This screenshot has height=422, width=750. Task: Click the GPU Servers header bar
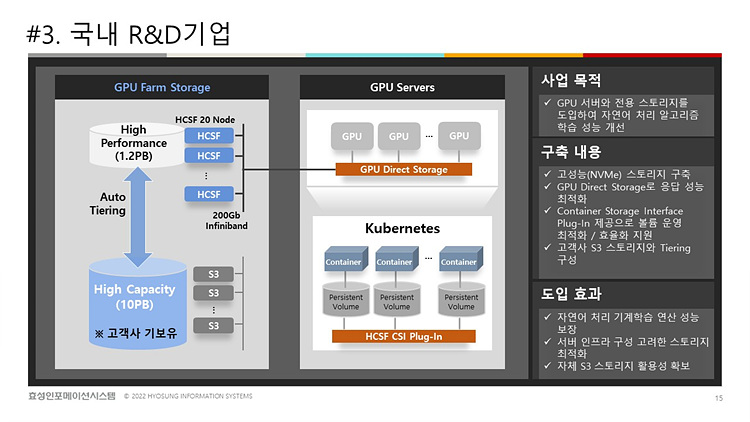point(402,88)
